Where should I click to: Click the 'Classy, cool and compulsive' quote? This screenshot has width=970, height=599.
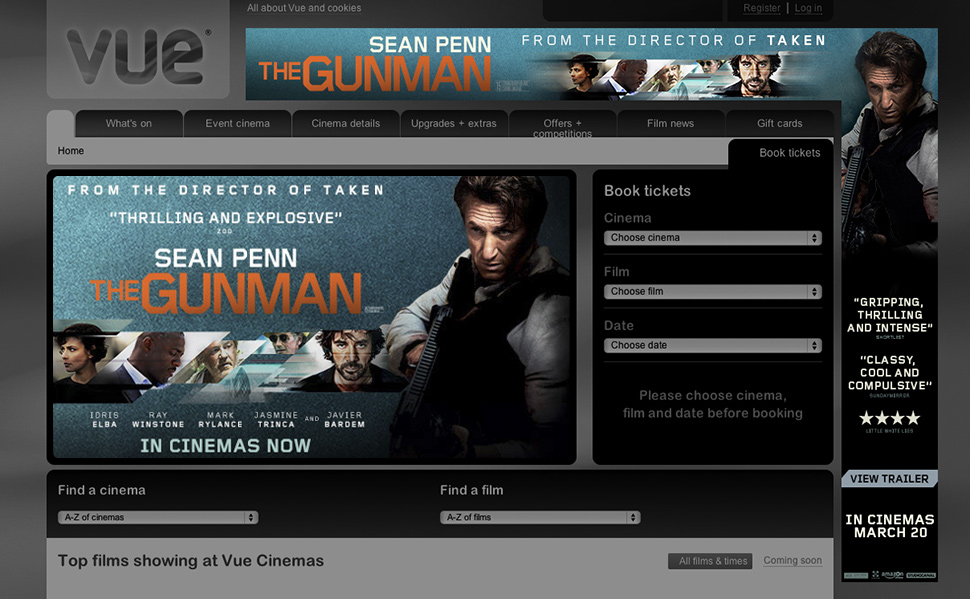pos(890,373)
